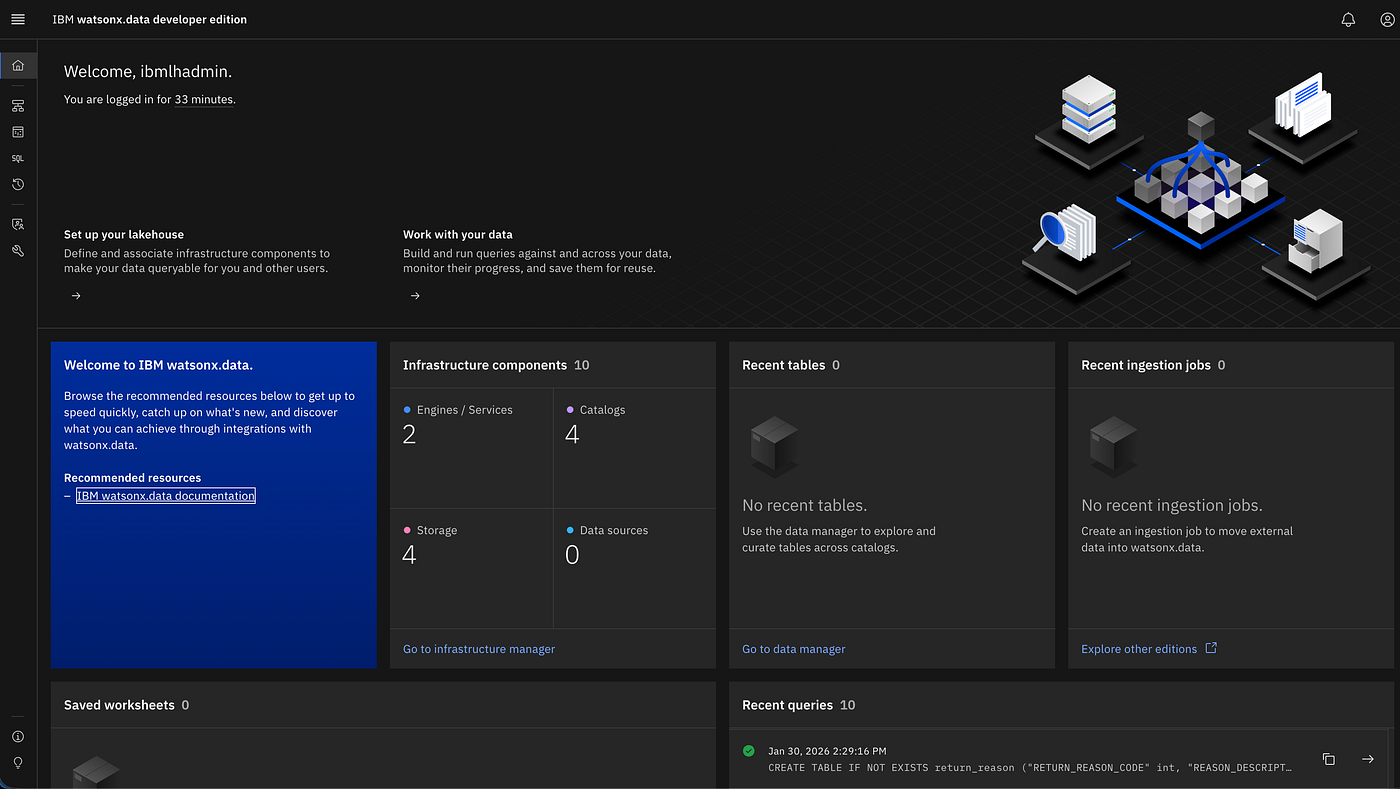Open Access control from the sidebar
This screenshot has width=1400, height=789.
pos(18,225)
